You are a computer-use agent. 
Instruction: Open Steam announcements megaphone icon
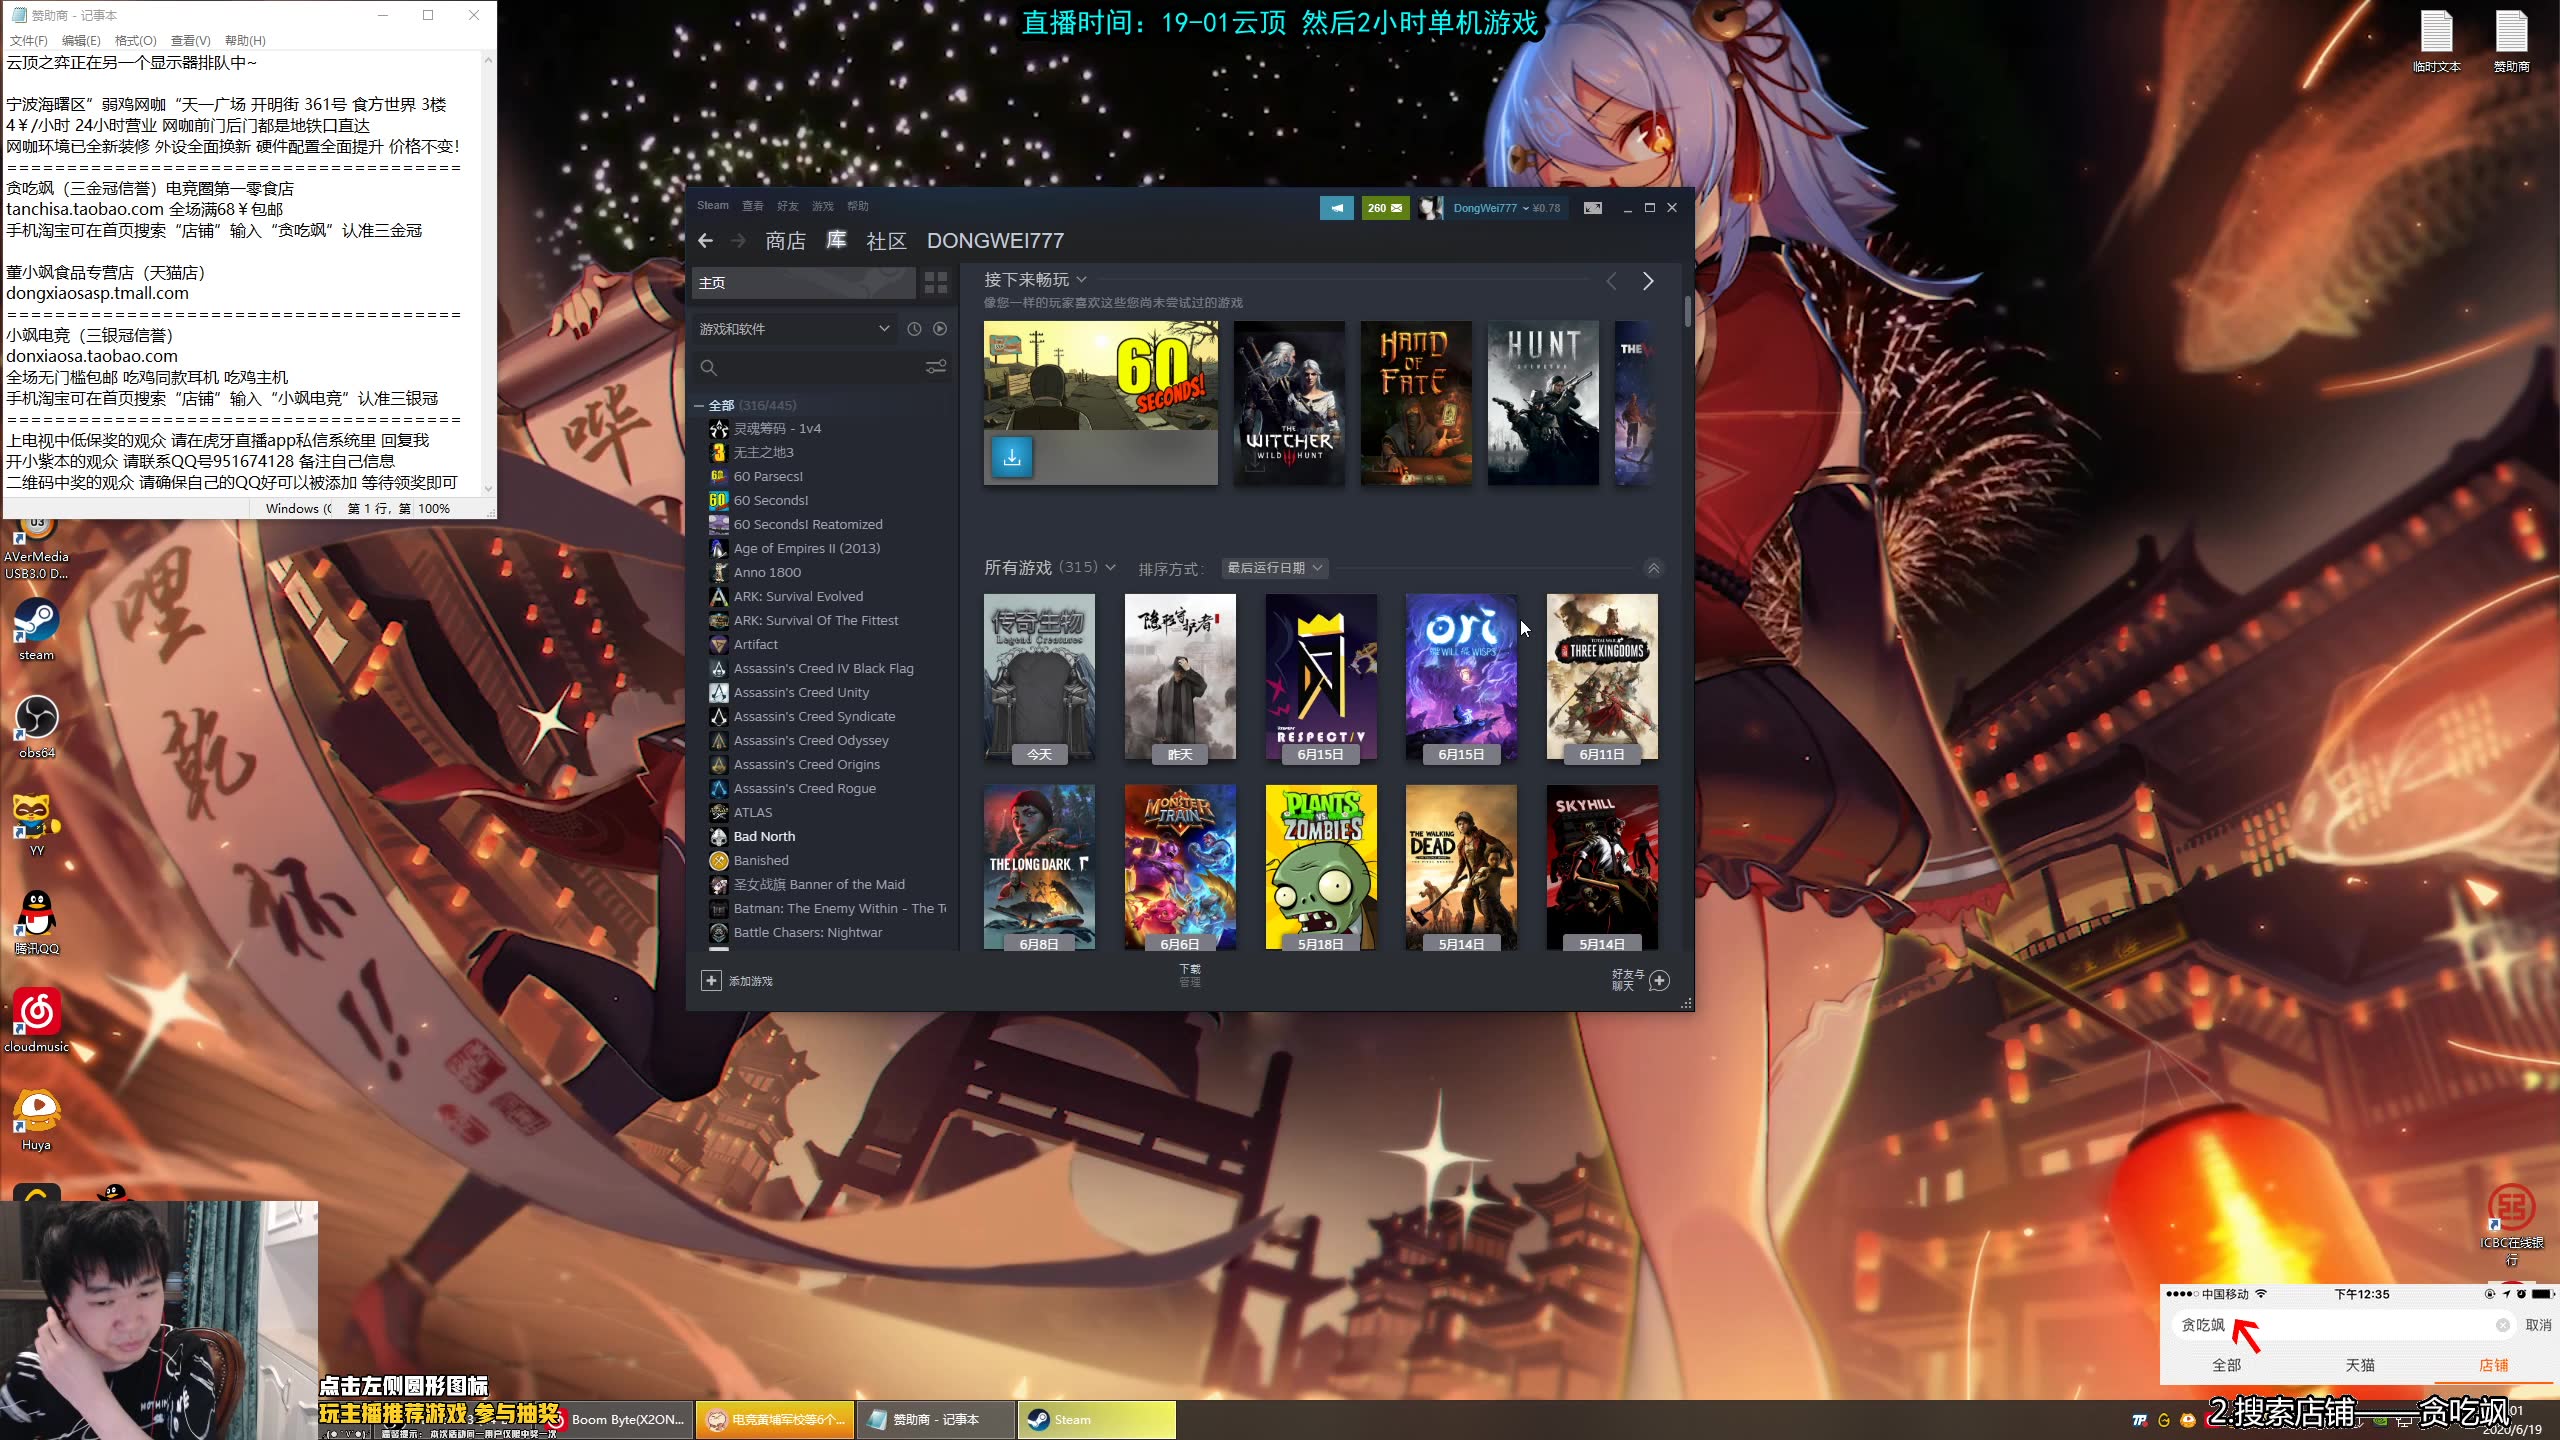[1336, 208]
